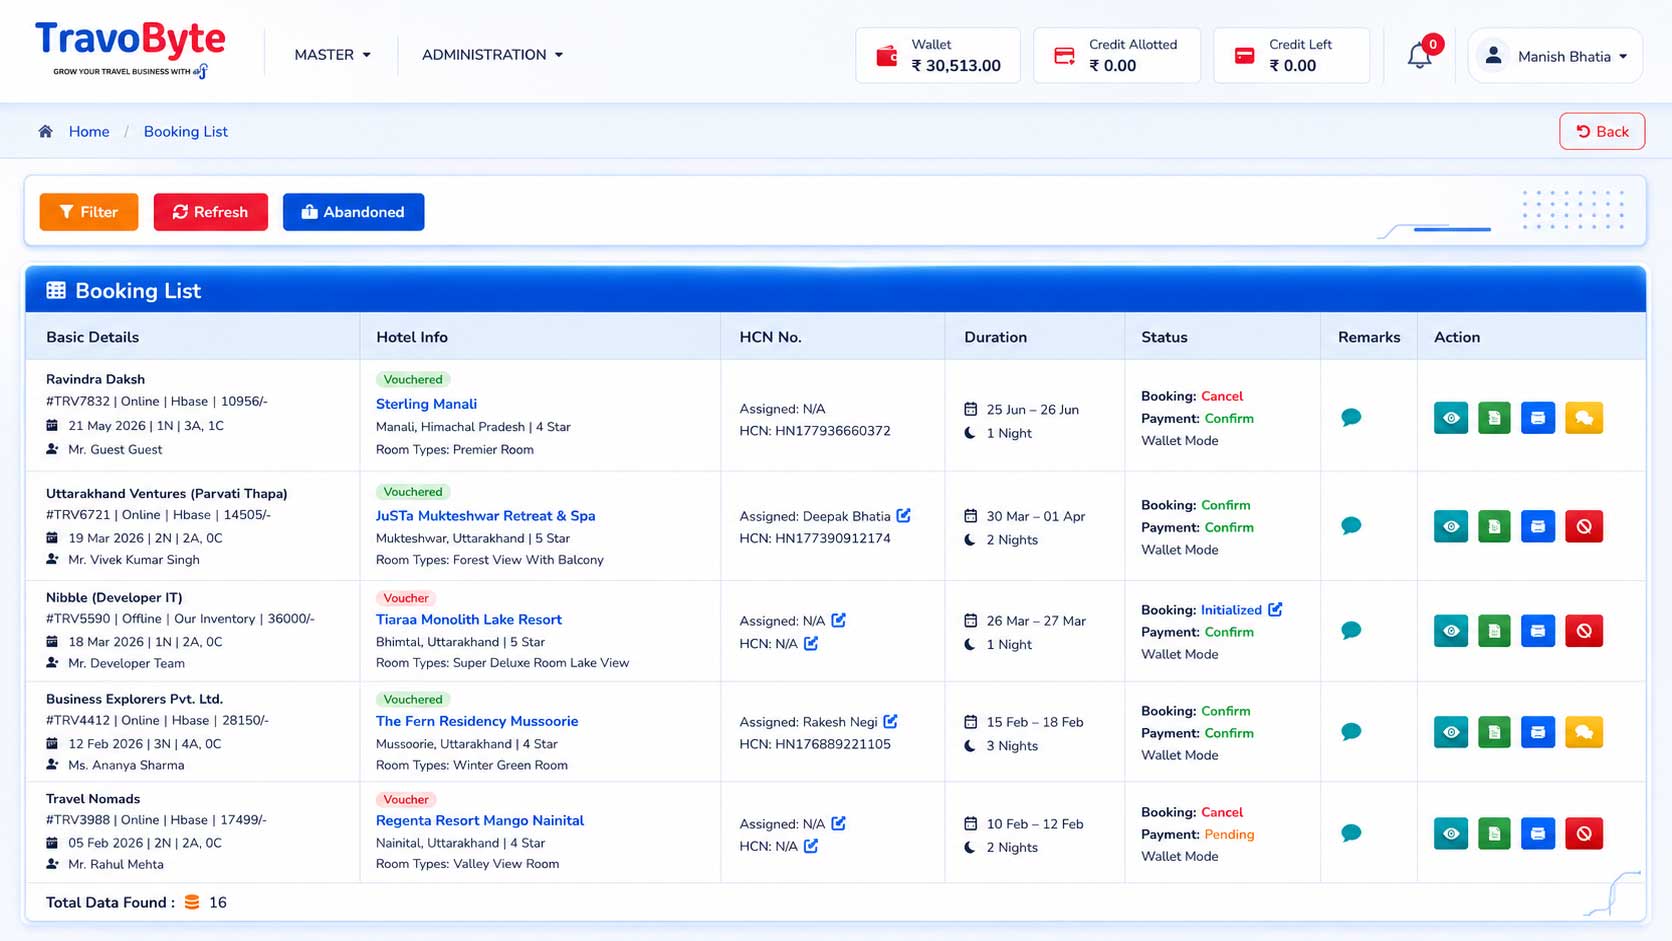Refresh the booking list
This screenshot has width=1672, height=941.
pos(211,212)
